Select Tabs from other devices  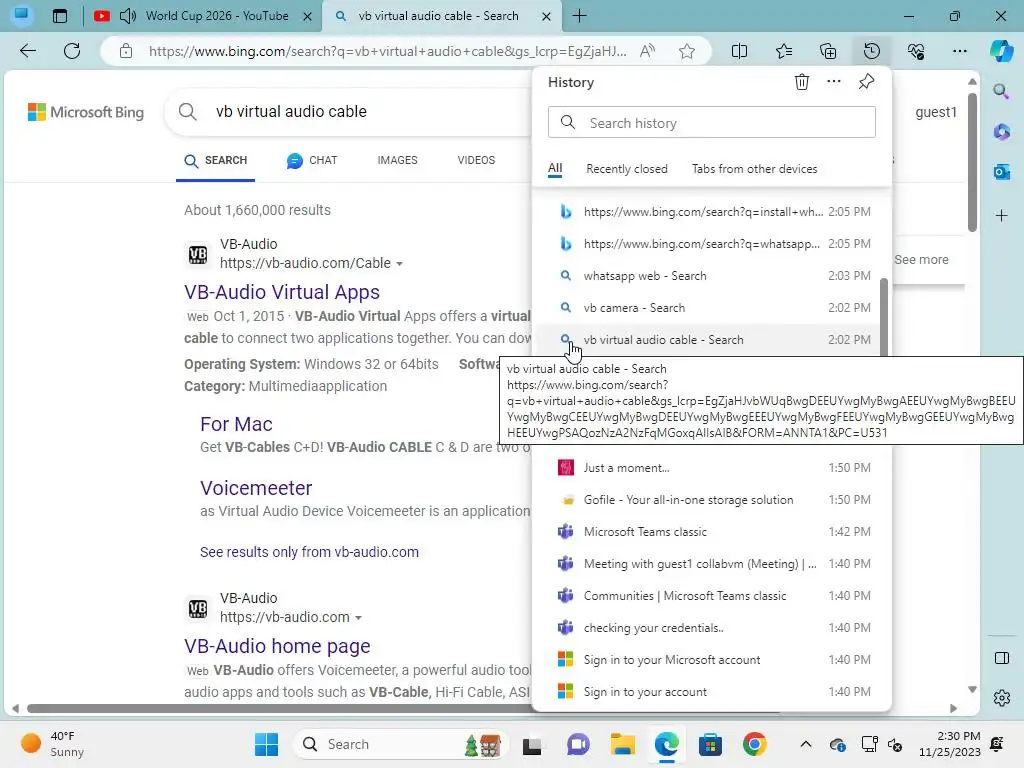754,169
